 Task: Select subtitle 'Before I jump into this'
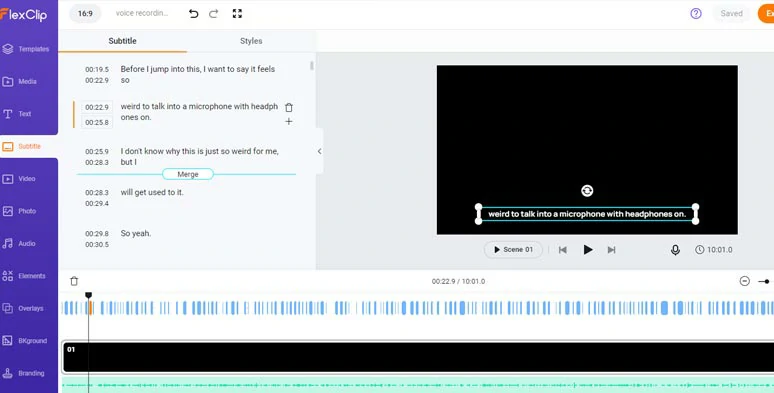(197, 75)
